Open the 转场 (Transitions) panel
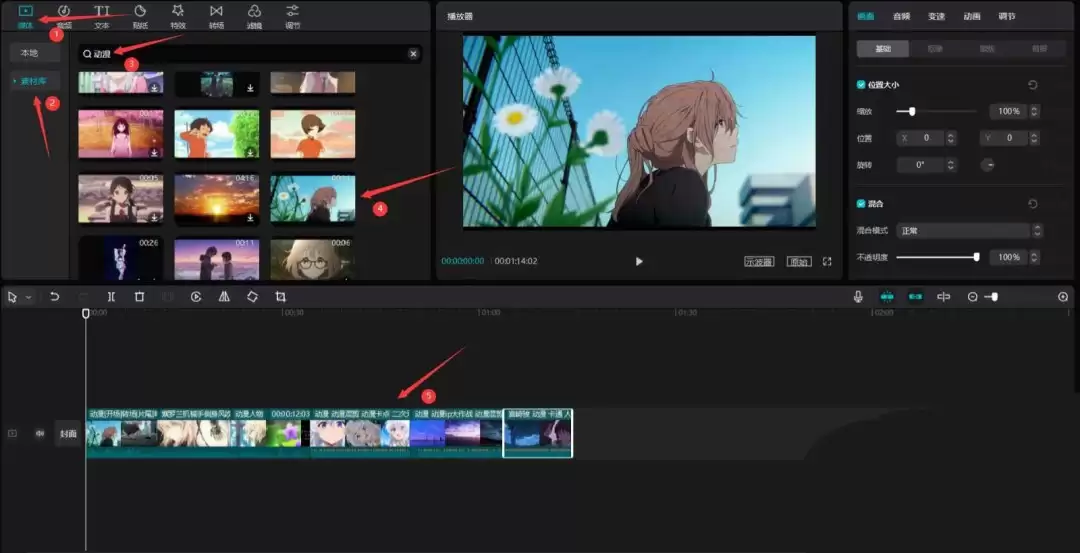This screenshot has width=1080, height=553. coord(216,15)
